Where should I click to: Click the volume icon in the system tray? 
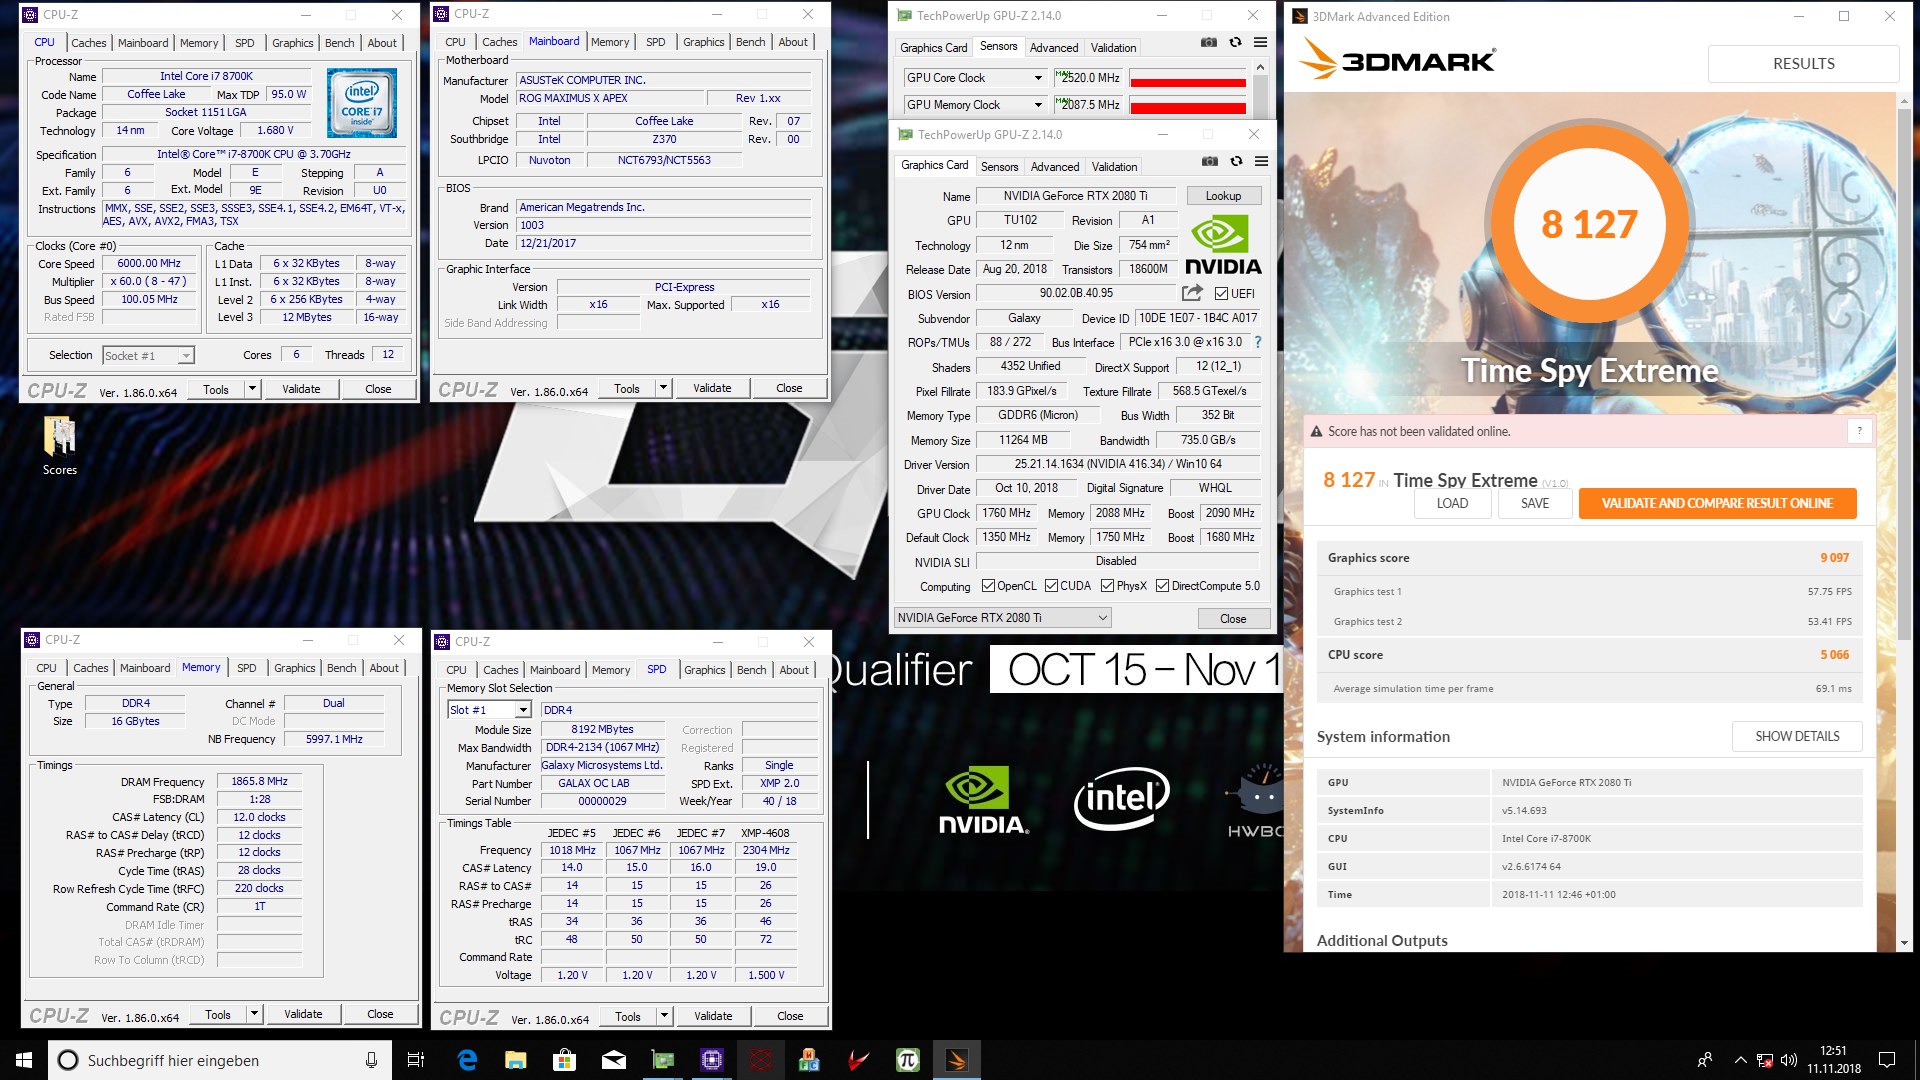click(x=1789, y=1060)
